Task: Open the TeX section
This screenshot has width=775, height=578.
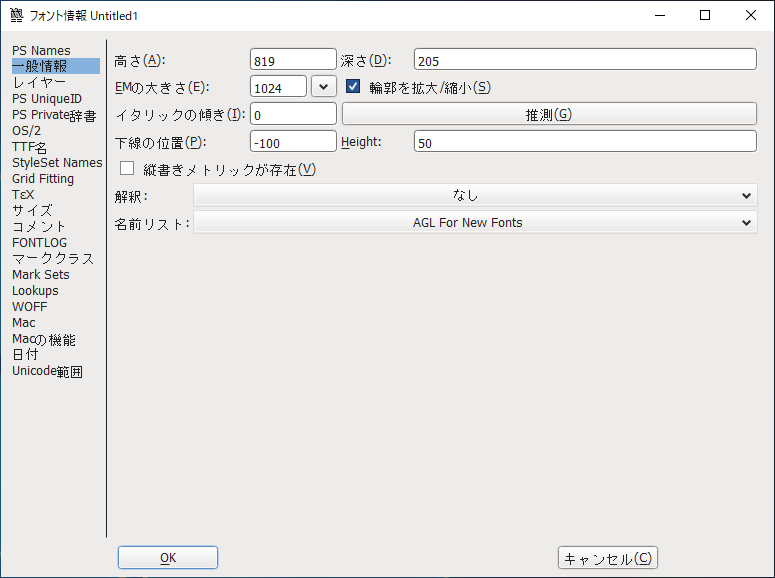Action: [23, 194]
